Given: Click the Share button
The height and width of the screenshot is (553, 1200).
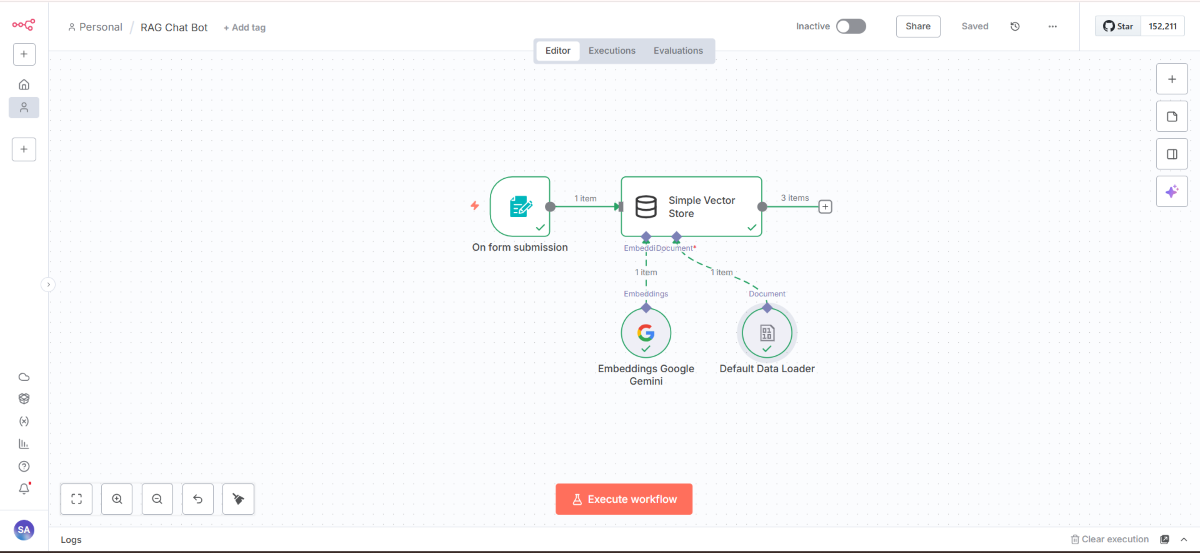Looking at the screenshot, I should pos(917,26).
